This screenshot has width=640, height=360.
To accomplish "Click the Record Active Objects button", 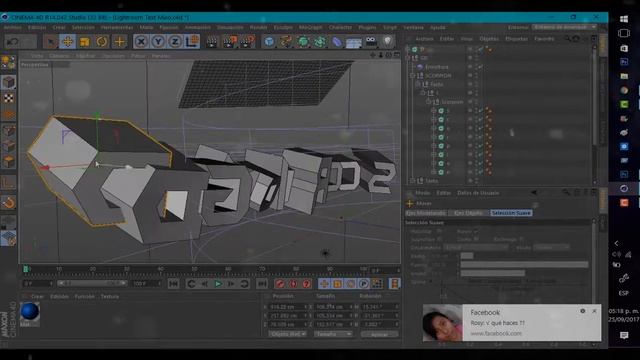I will [280, 284].
